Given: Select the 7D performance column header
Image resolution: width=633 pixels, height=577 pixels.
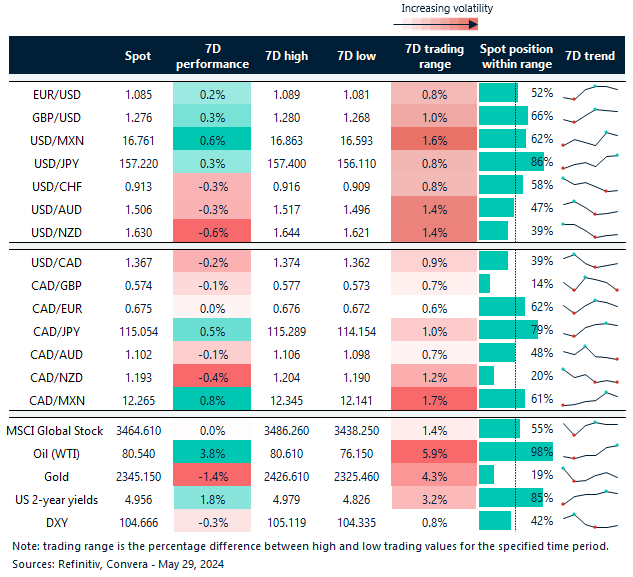Looking at the screenshot, I should (212, 56).
